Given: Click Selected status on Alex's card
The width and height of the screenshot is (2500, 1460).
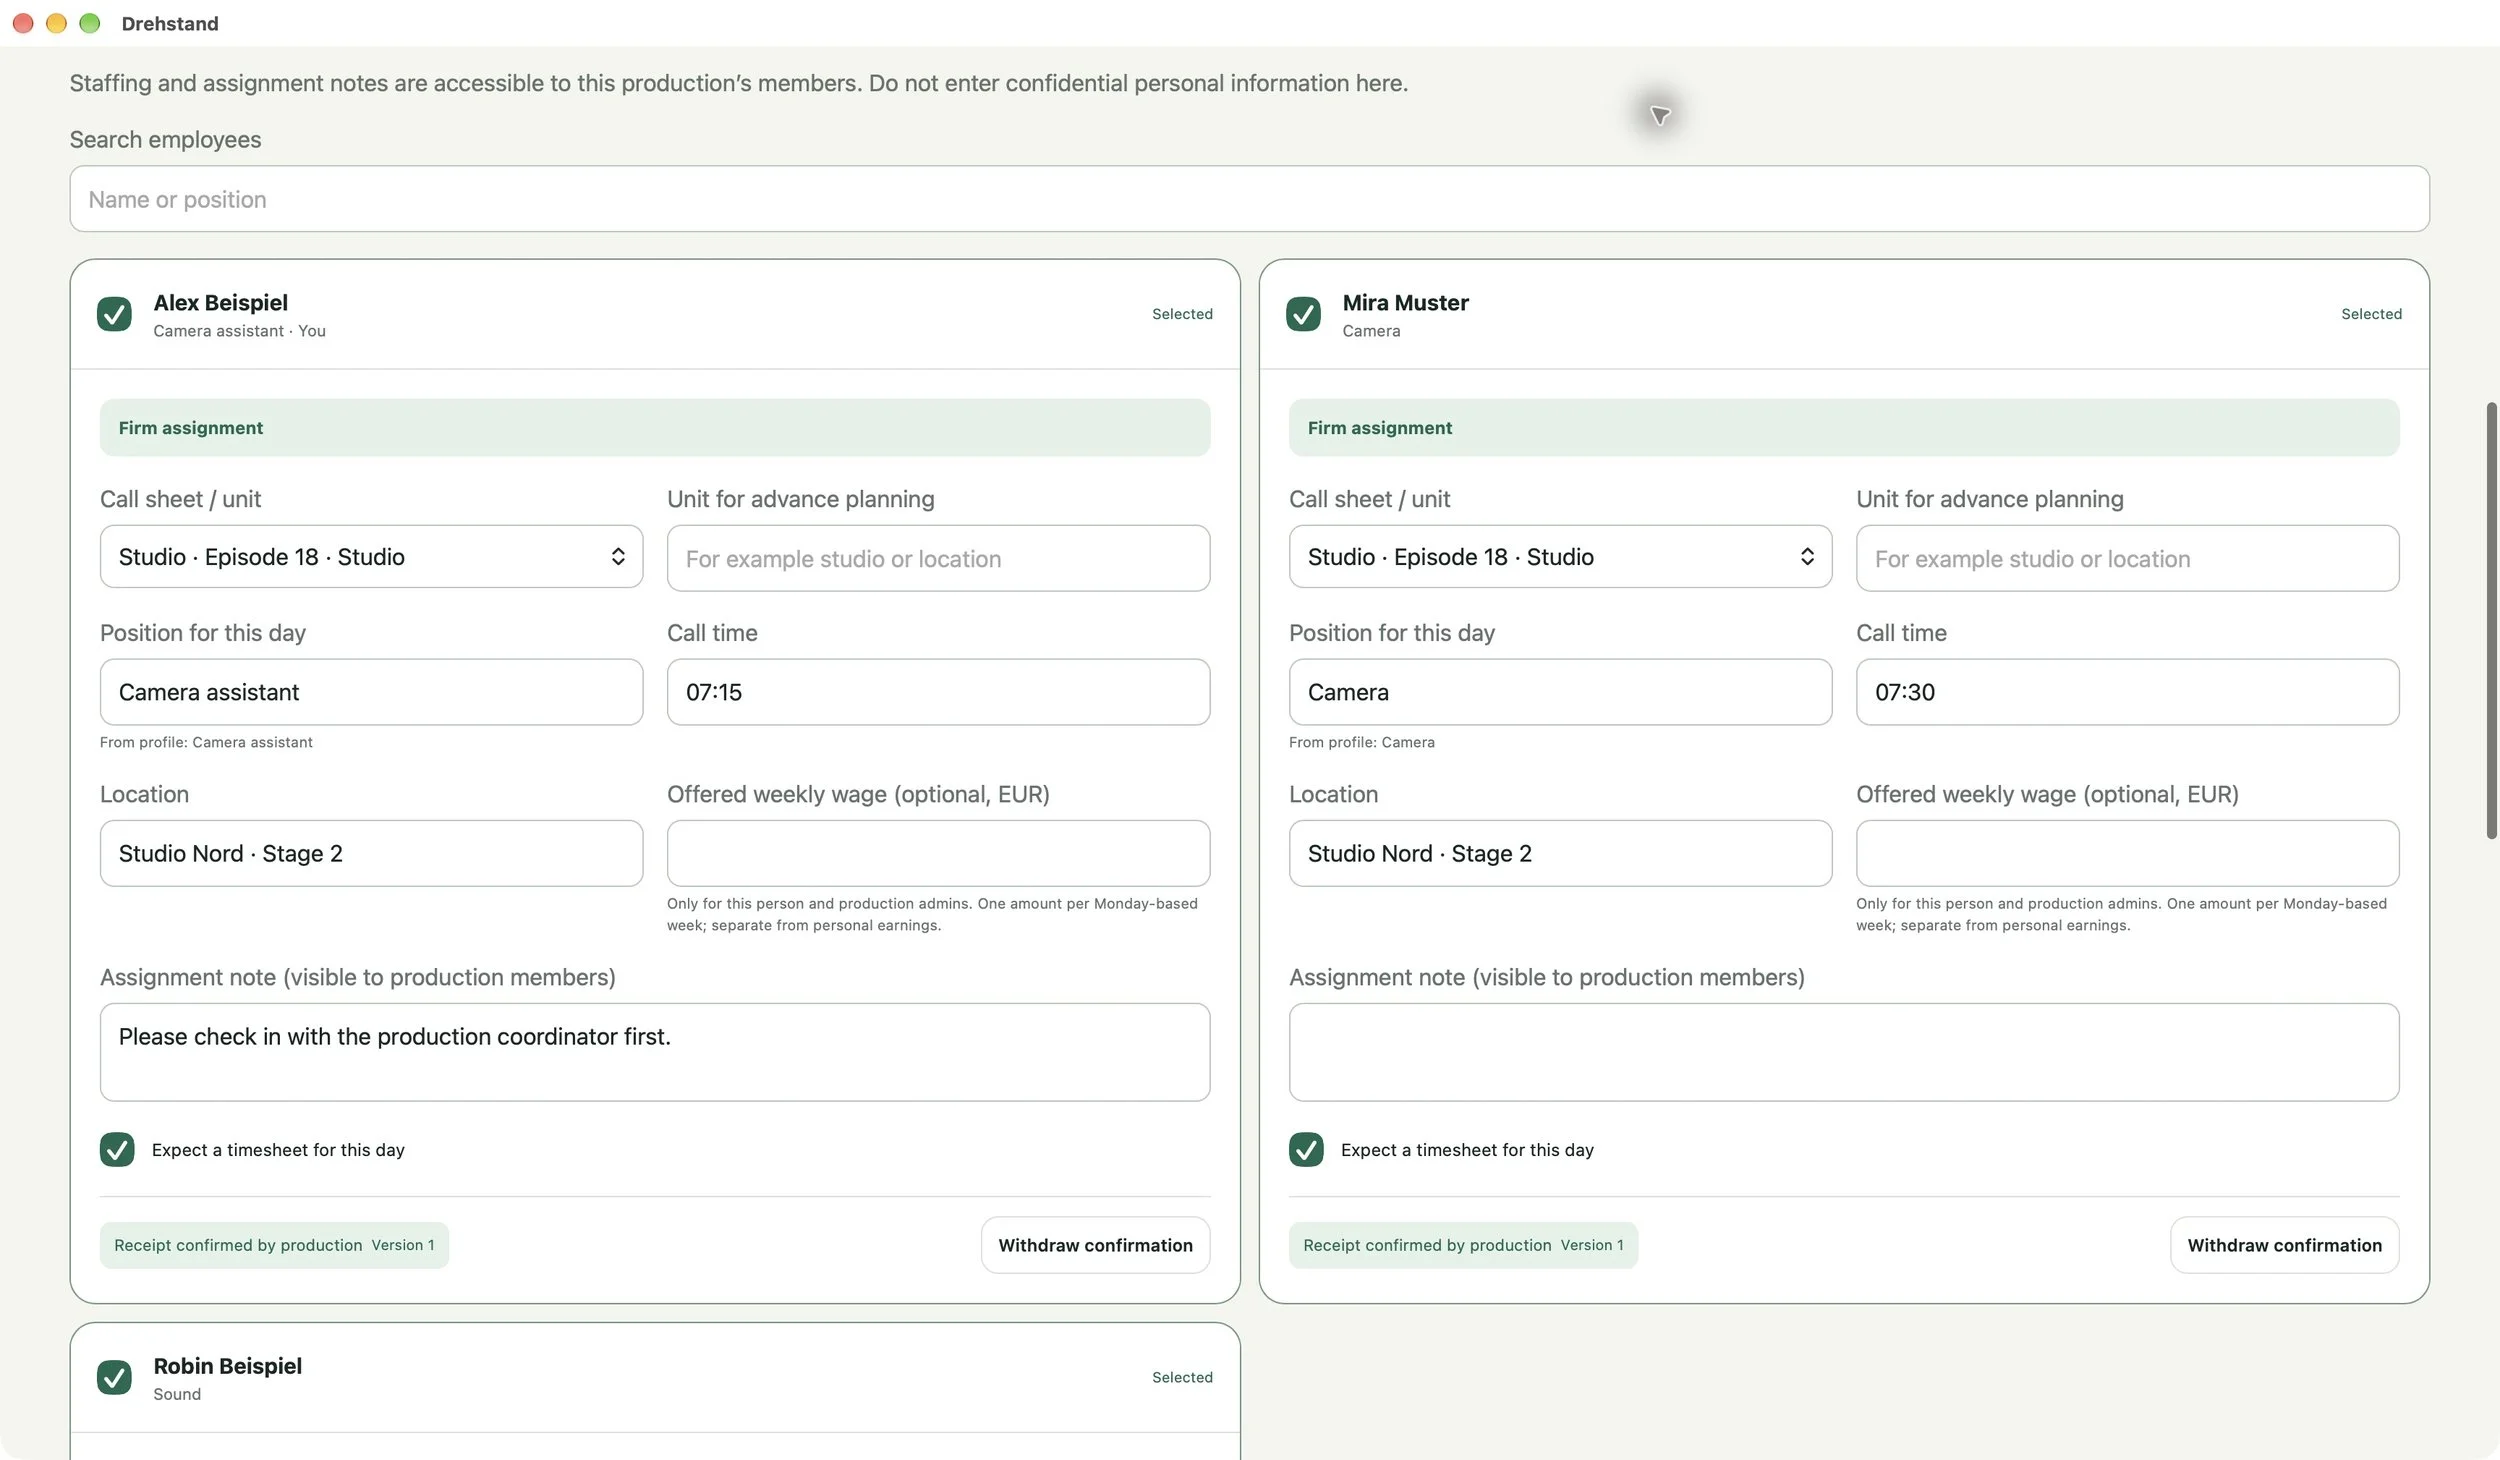Looking at the screenshot, I should pyautogui.click(x=1182, y=314).
